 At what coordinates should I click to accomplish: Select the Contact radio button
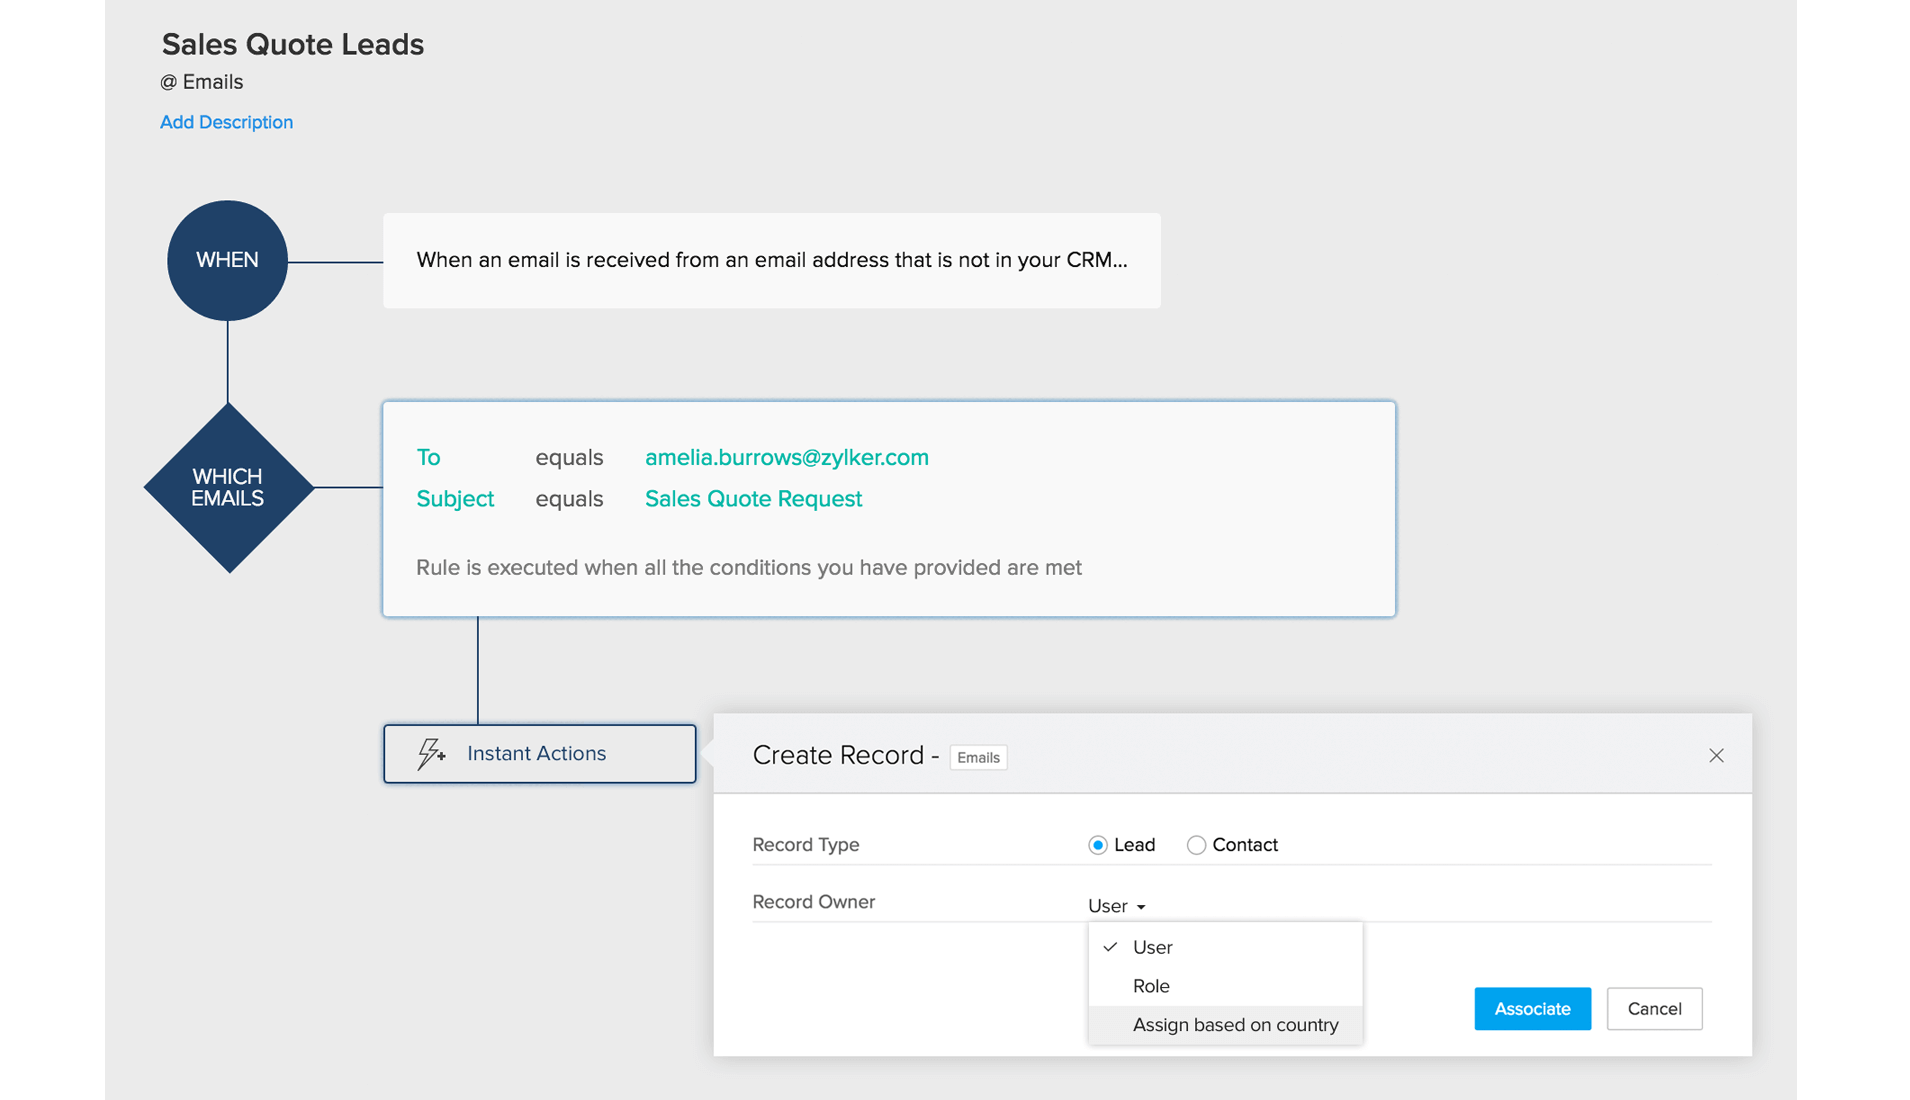coord(1196,845)
